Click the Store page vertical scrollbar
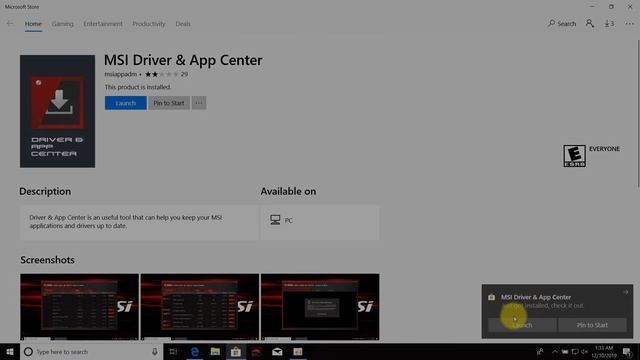Viewport: 640px width, 360px height. point(638,114)
